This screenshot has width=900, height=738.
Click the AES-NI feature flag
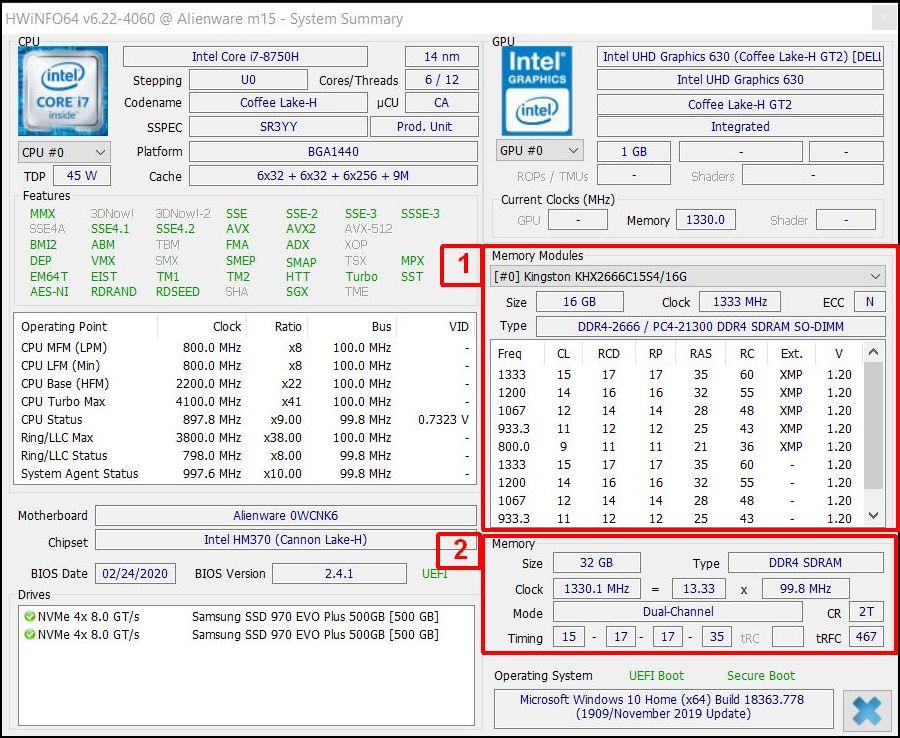point(49,292)
